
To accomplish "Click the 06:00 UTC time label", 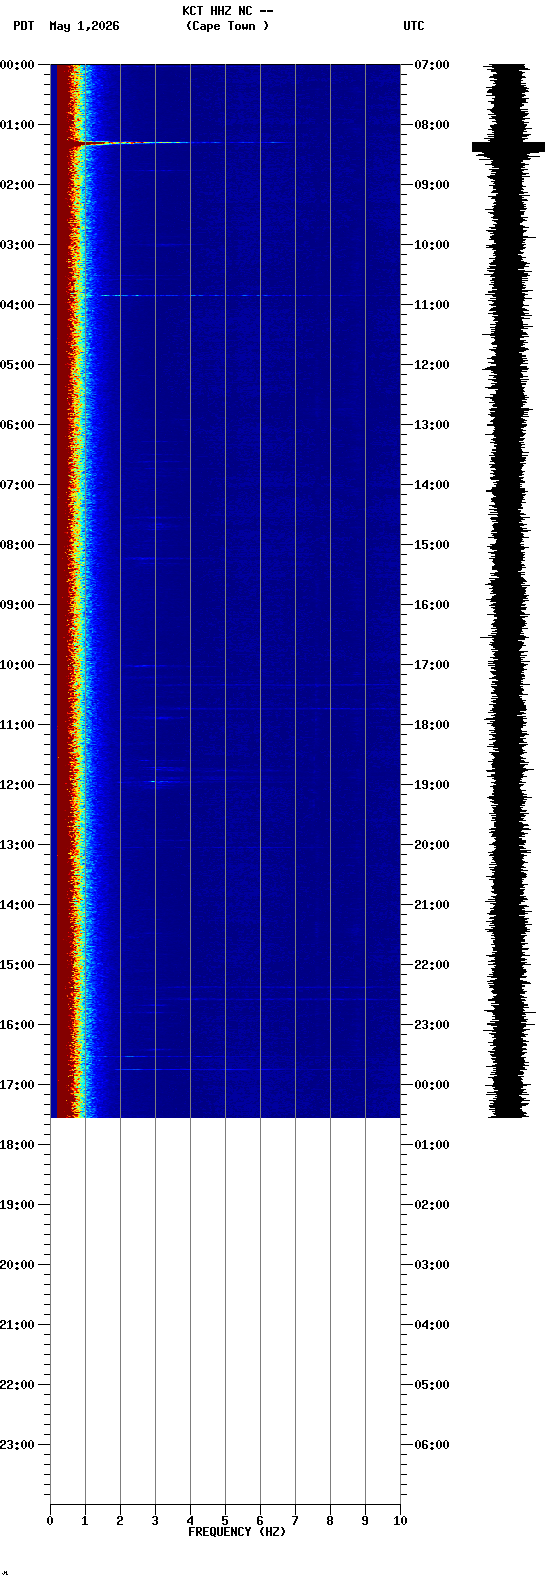I will 431,1445.
